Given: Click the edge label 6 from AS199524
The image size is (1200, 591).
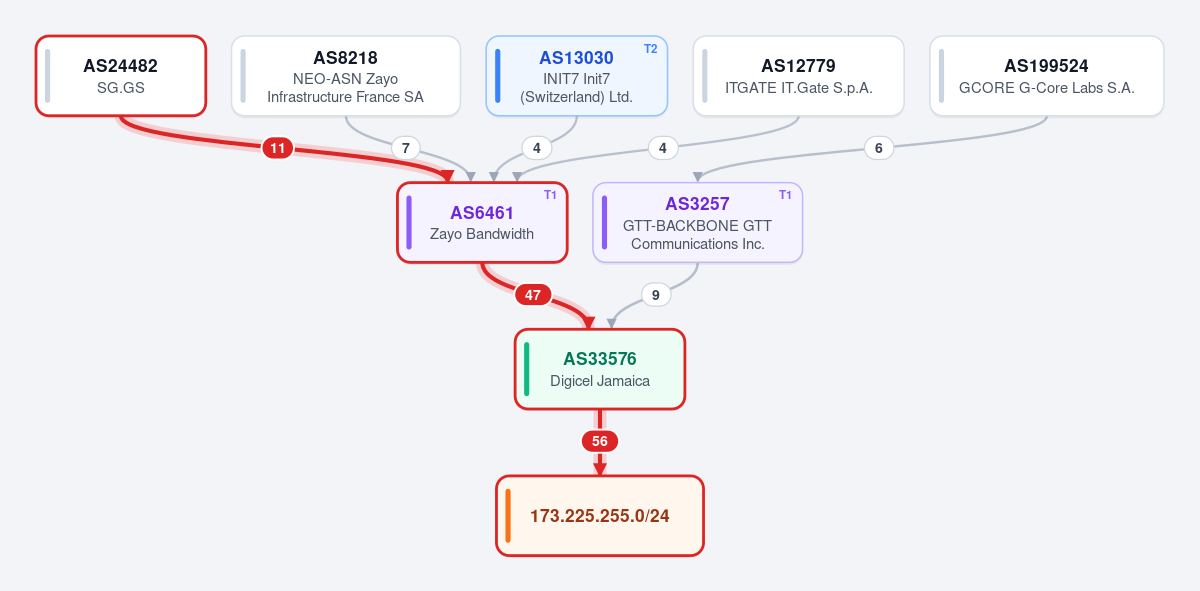Looking at the screenshot, I should 878,148.
